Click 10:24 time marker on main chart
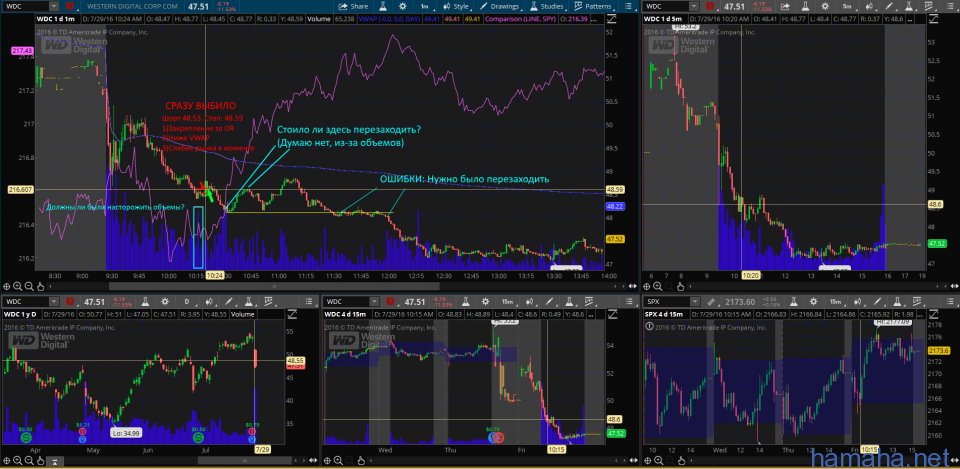 215,276
